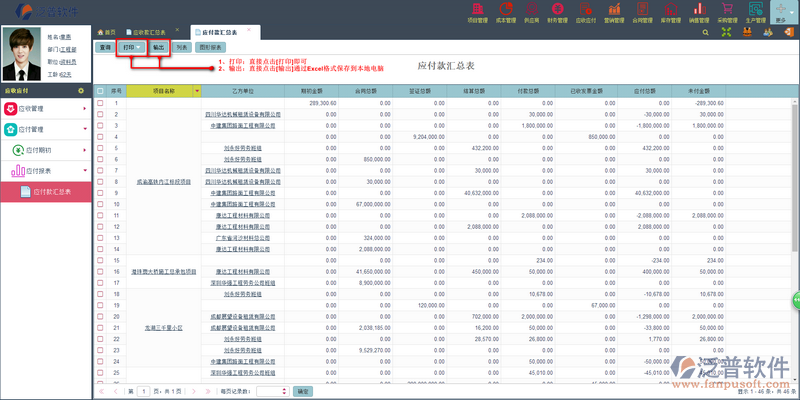Switch to the 首页 home tab
Viewport: 800px width, 400px height.
[x=108, y=32]
